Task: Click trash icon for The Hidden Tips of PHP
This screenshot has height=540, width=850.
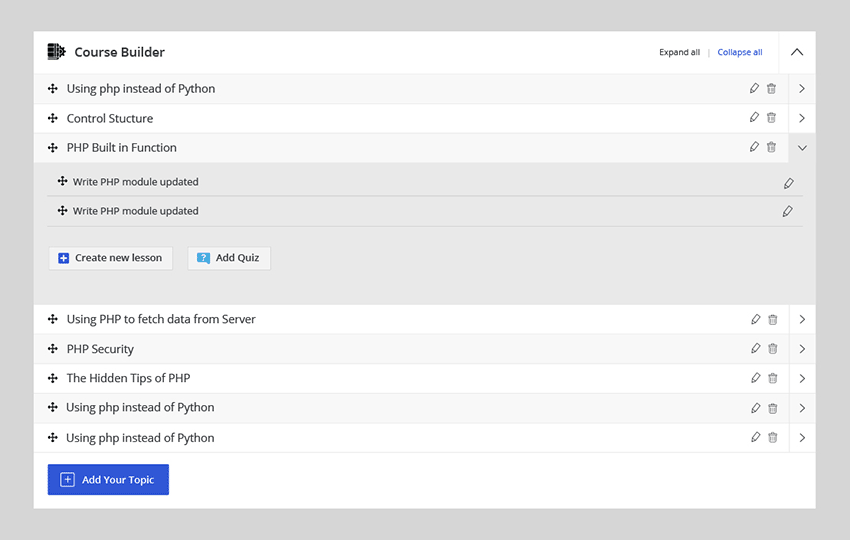Action: [772, 378]
